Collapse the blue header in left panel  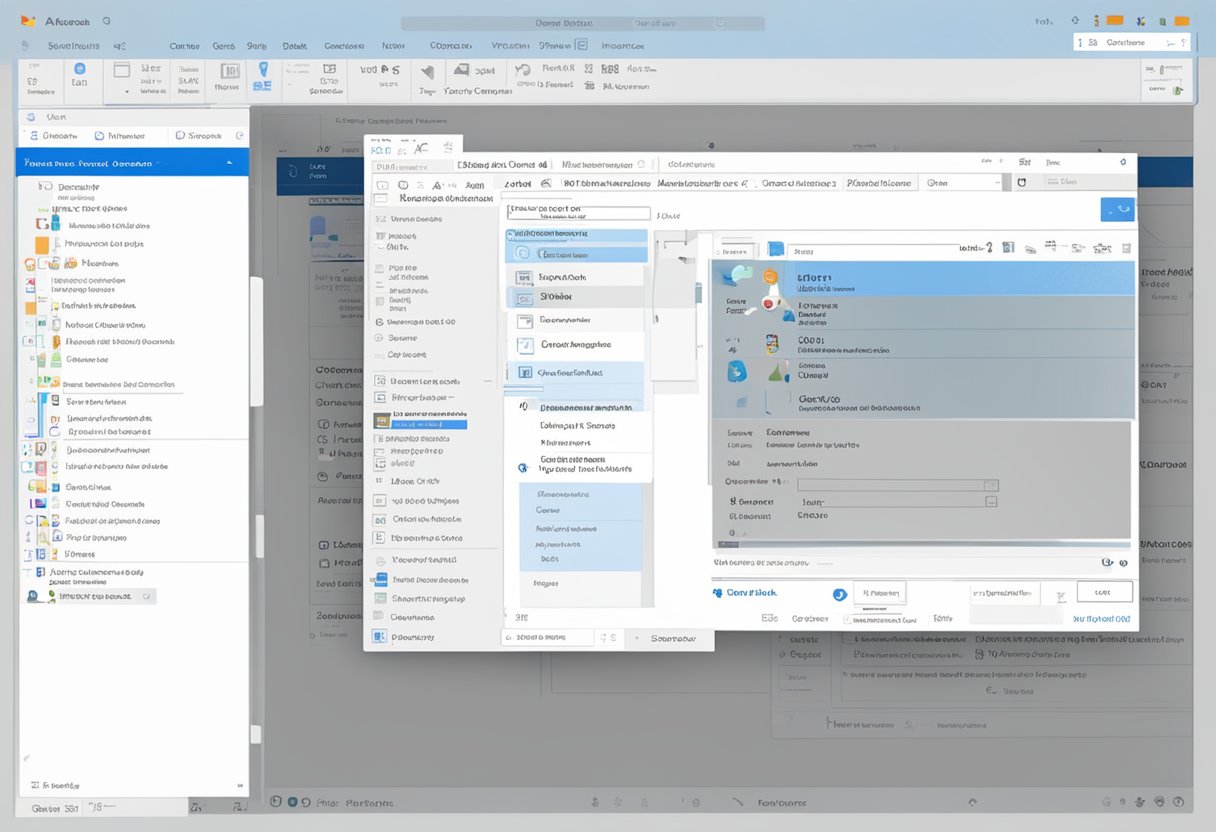coord(132,162)
